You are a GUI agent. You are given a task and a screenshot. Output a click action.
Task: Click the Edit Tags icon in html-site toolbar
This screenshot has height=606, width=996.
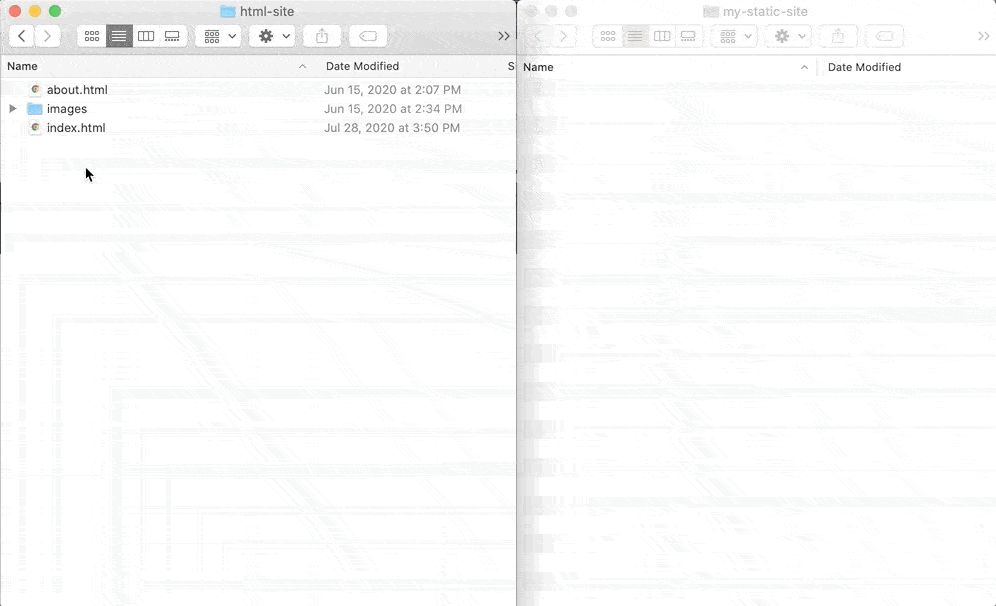(x=368, y=36)
